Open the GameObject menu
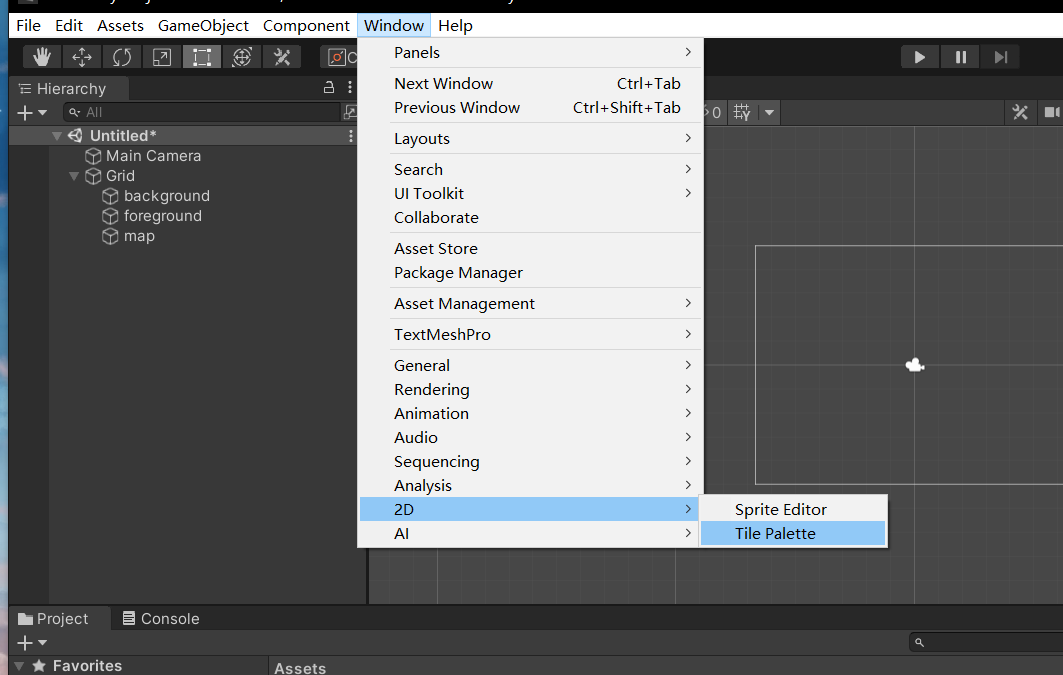Viewport: 1063px width, 675px height. pyautogui.click(x=203, y=26)
